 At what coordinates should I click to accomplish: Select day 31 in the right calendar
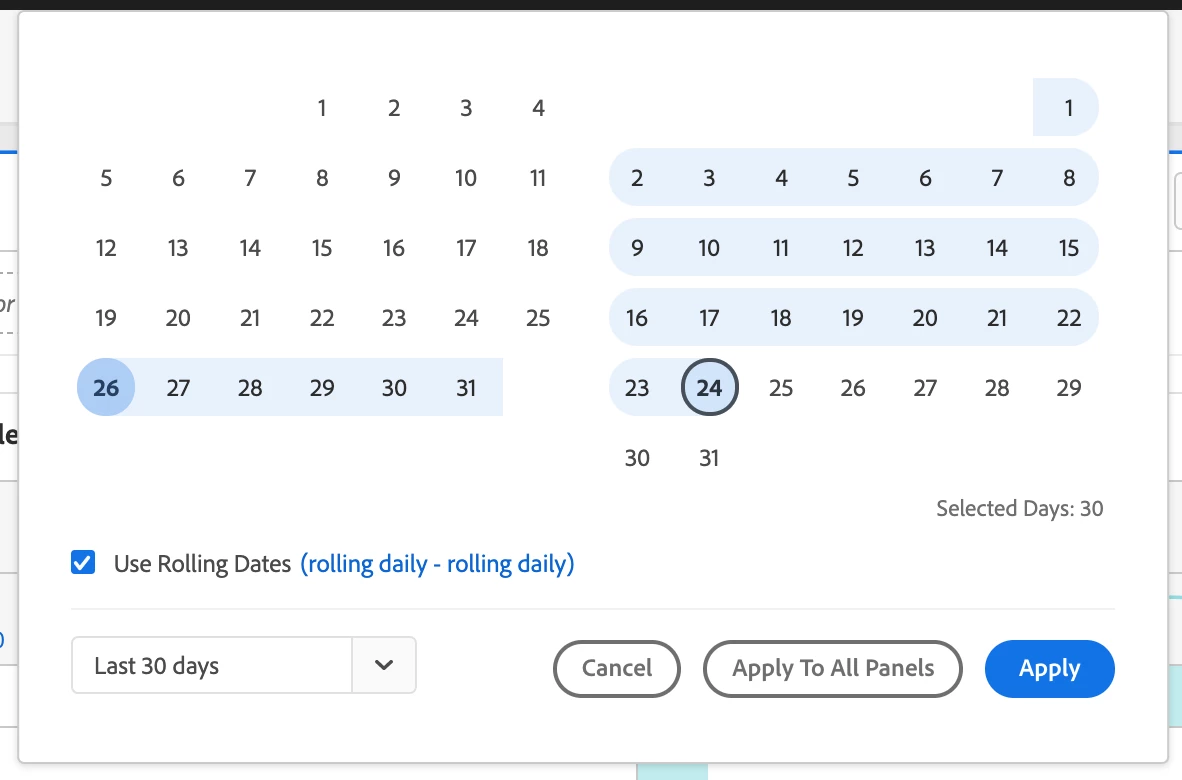tap(709, 457)
